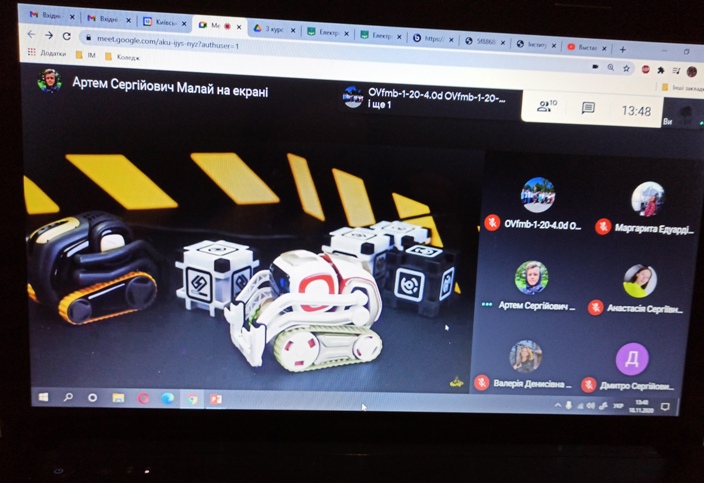The height and width of the screenshot is (483, 704).
Task: Switch to Chrome on the taskbar
Action: pyautogui.click(x=193, y=400)
